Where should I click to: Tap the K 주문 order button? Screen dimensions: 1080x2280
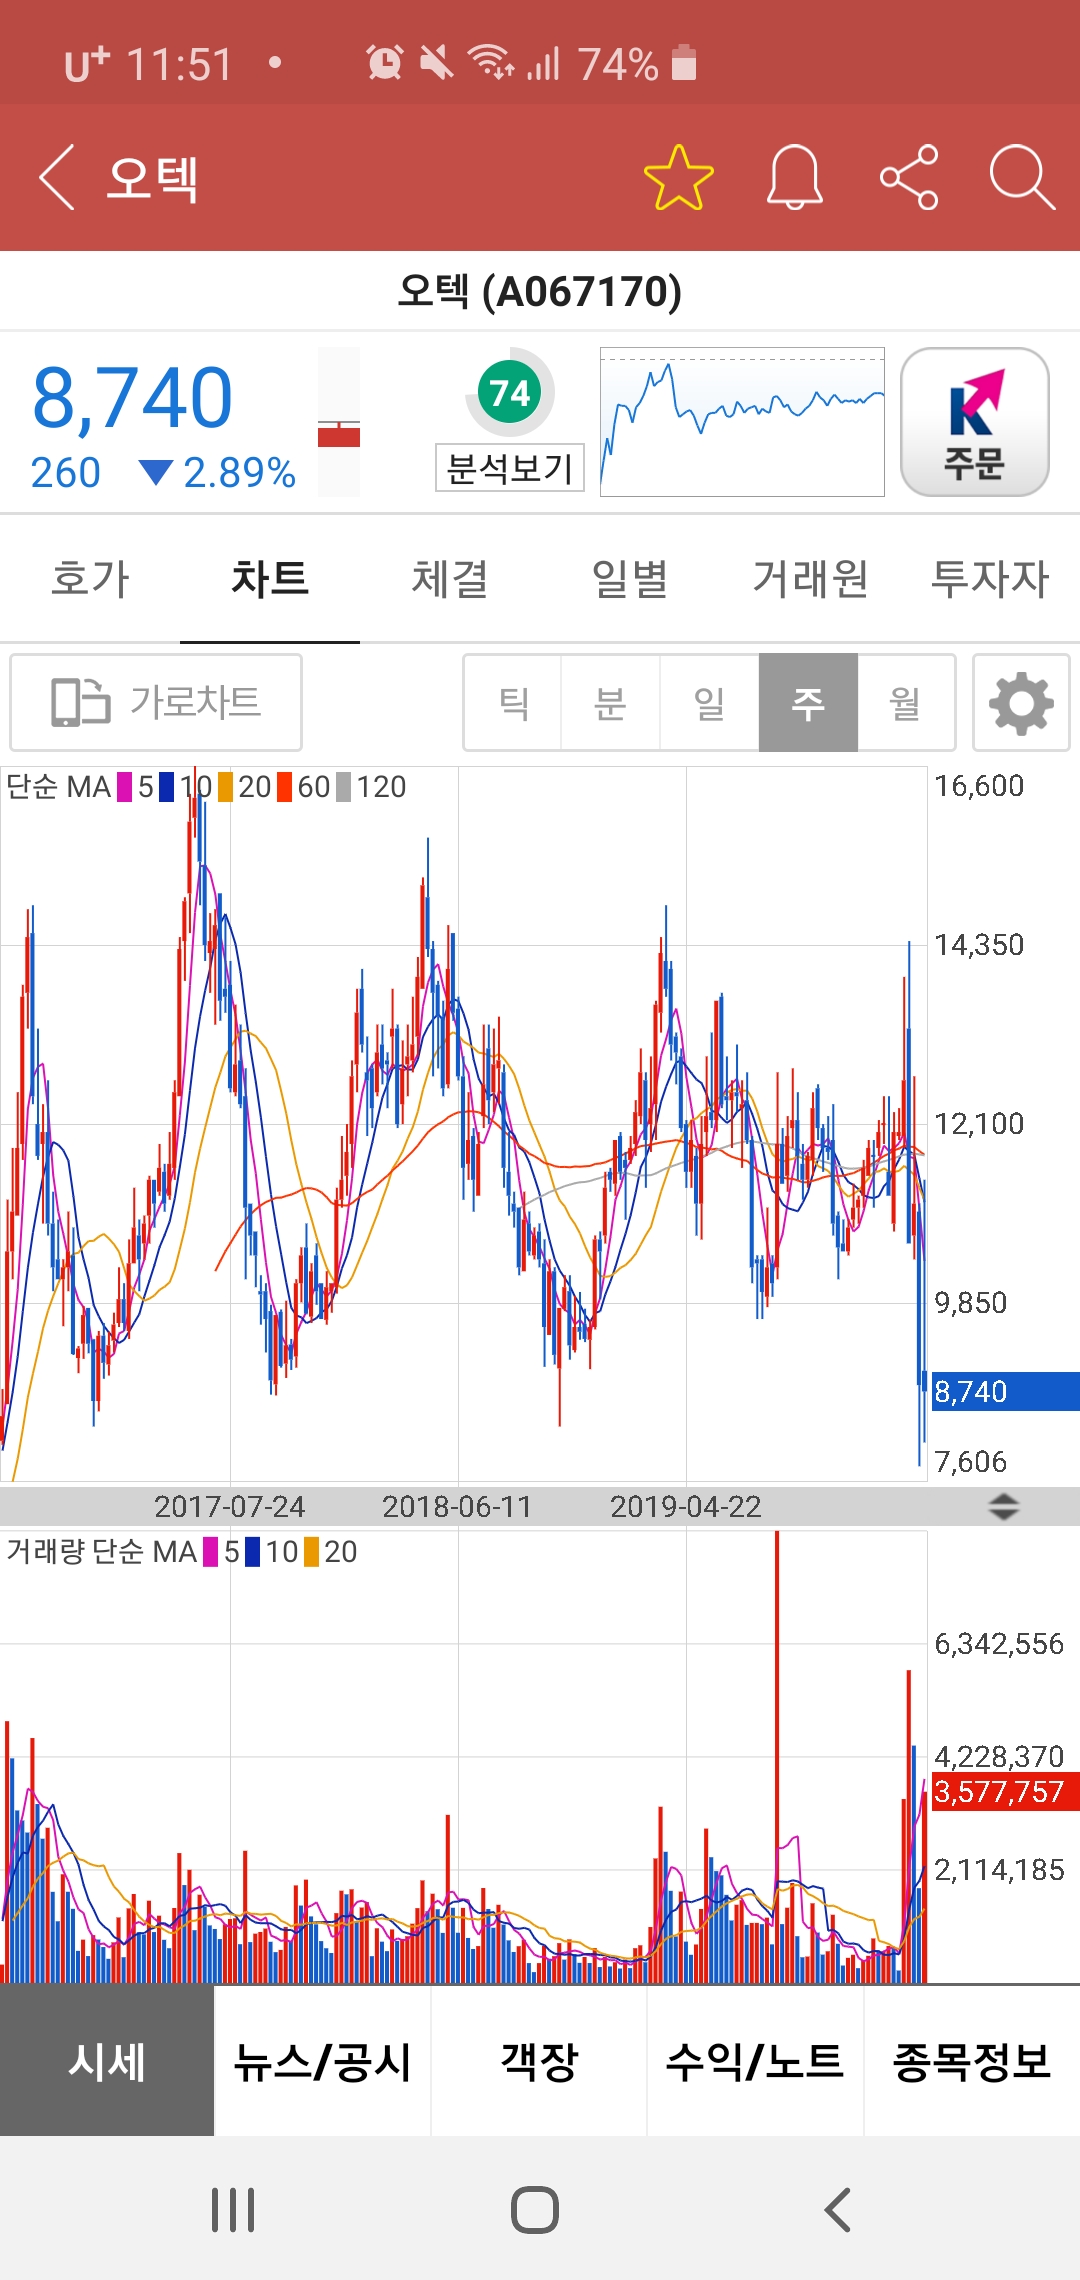coord(975,422)
